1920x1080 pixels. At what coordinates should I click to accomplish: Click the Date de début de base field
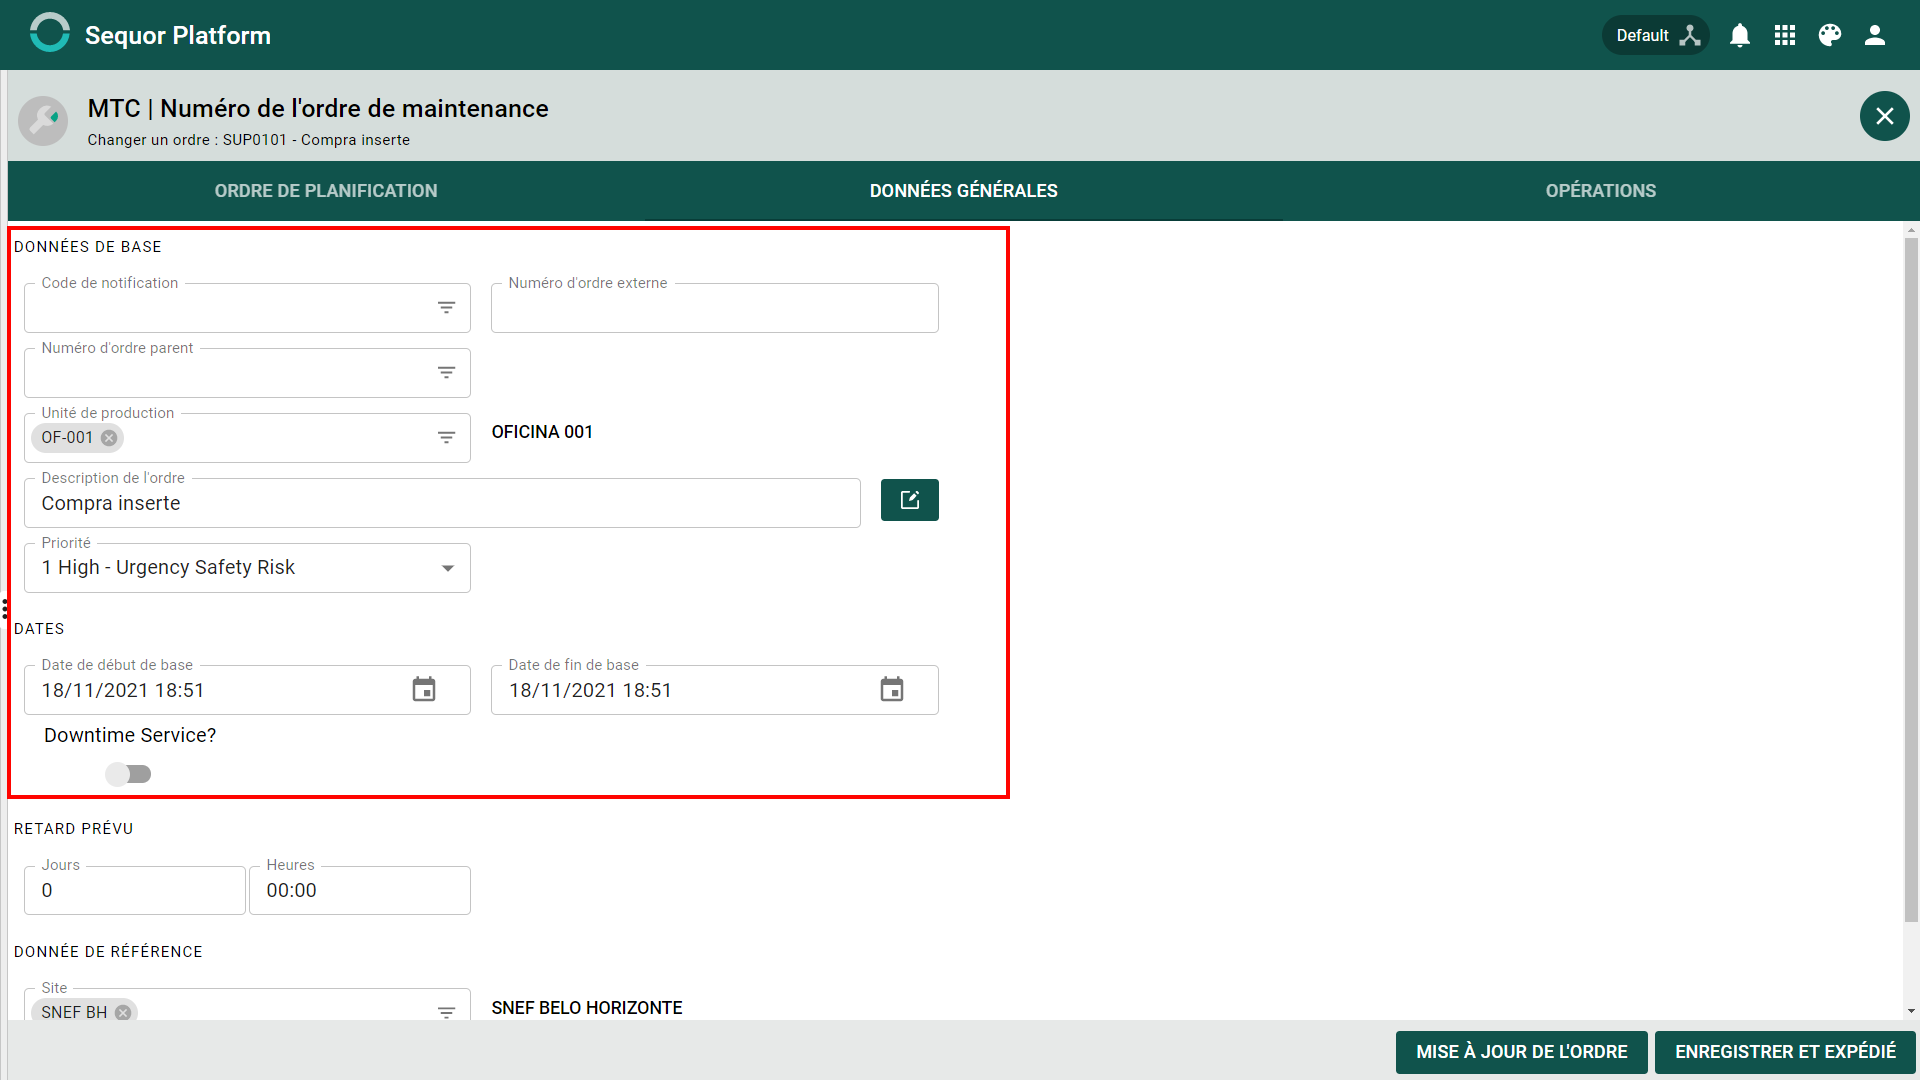coord(247,690)
